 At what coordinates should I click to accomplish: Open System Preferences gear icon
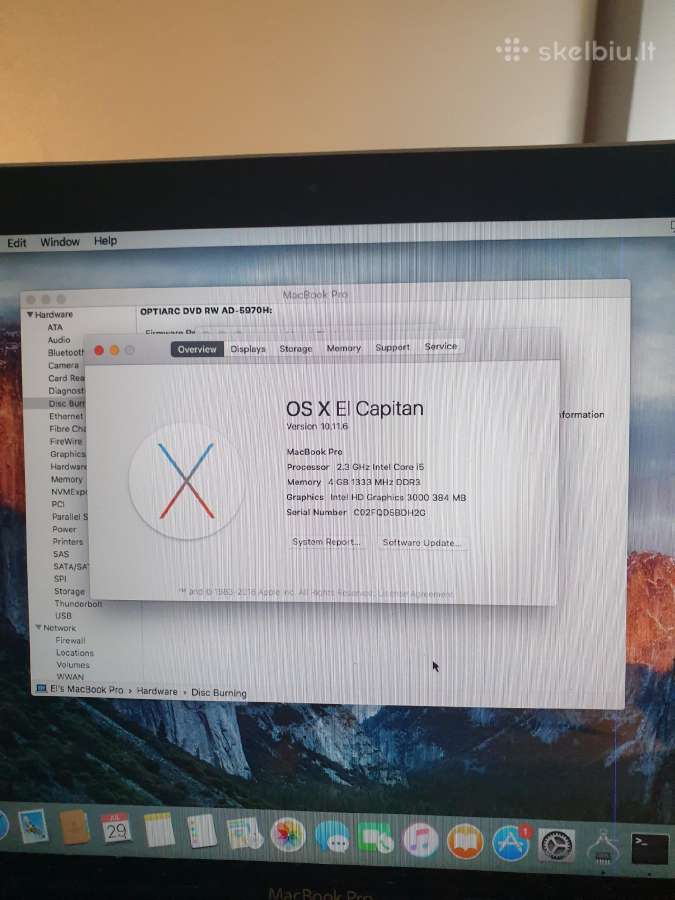(556, 845)
